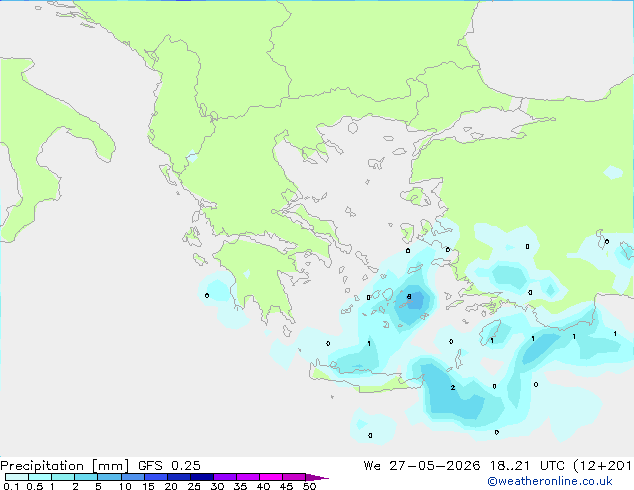The image size is (634, 490).
Task: Click the legend label '10'
Action: [125, 486]
